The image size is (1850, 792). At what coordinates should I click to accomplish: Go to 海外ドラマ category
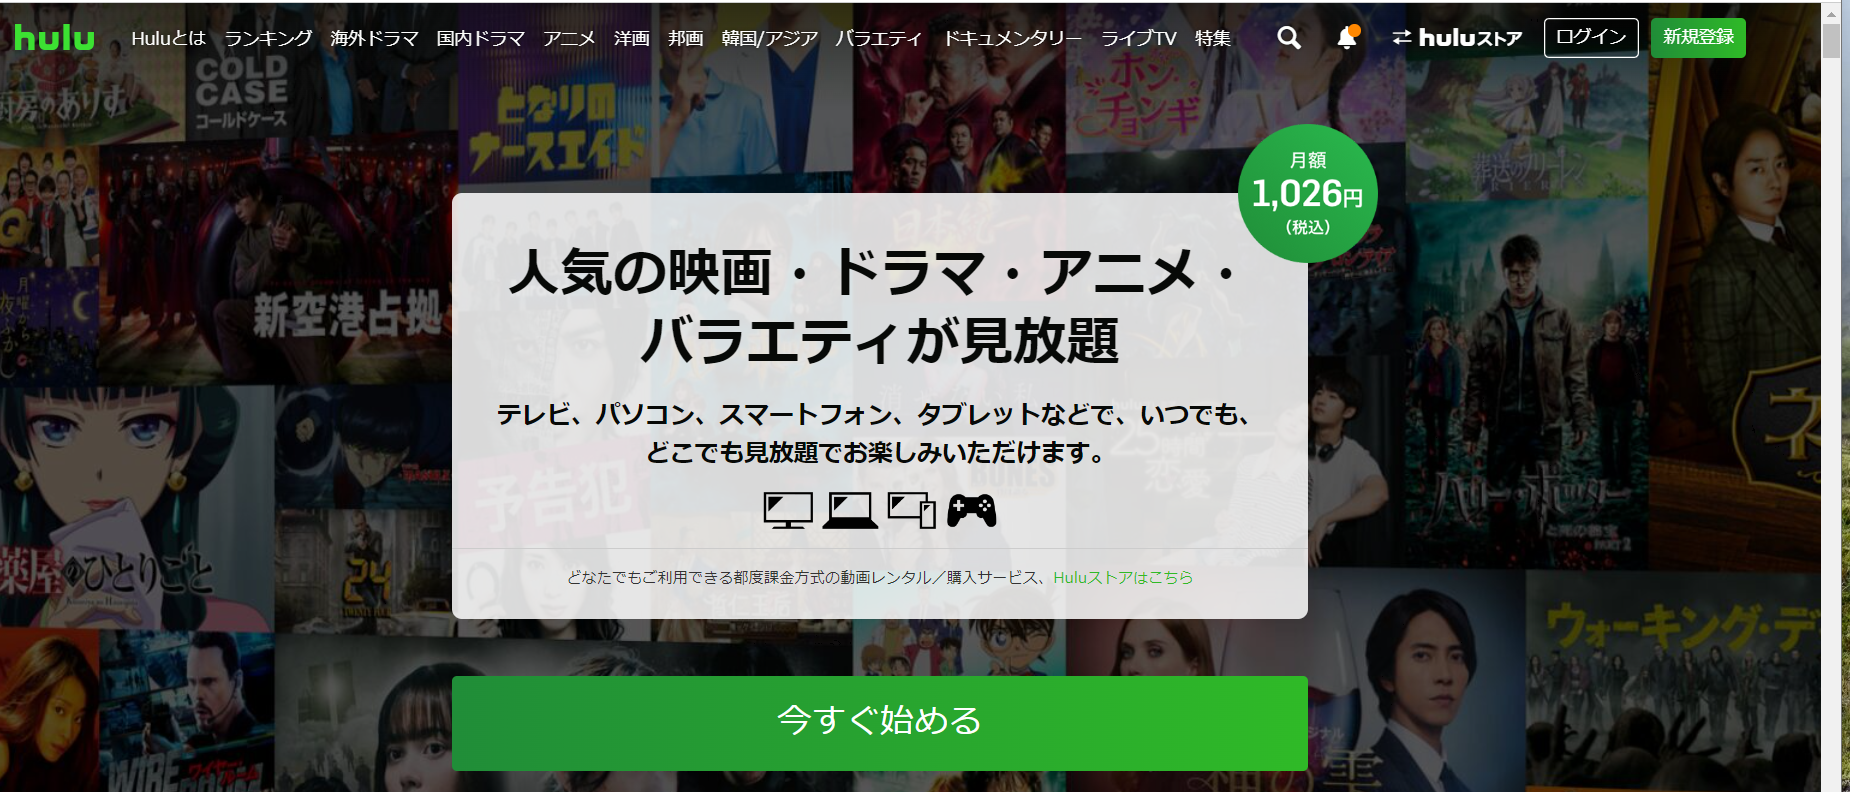pyautogui.click(x=374, y=38)
